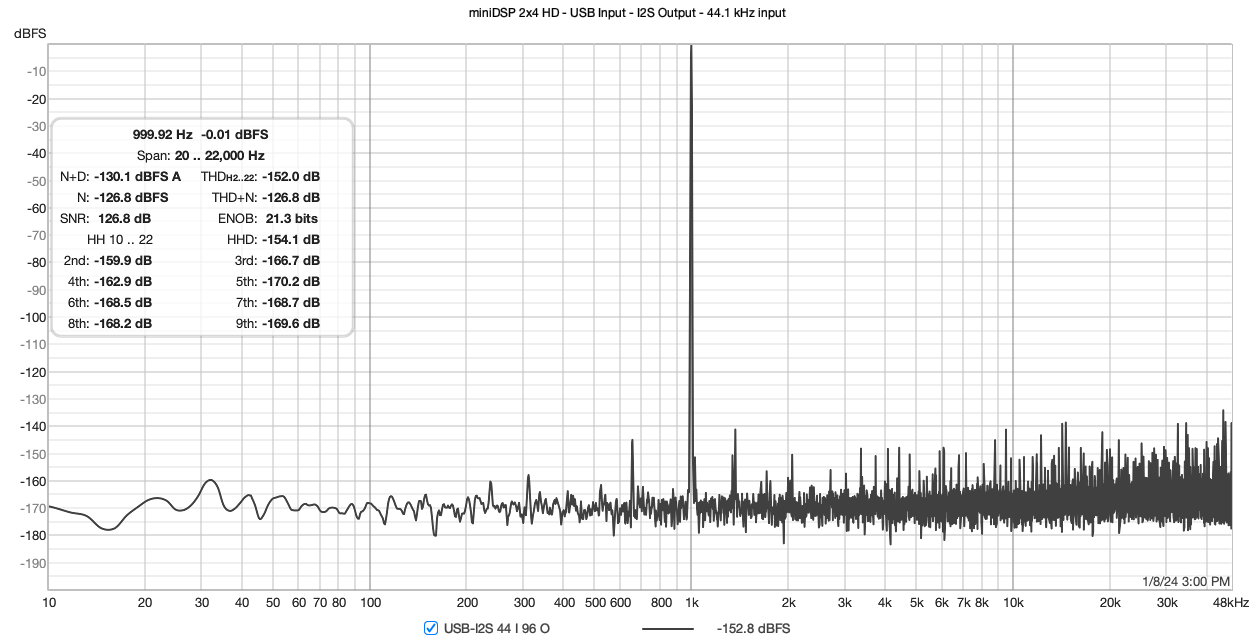The height and width of the screenshot is (643, 1256).
Task: Click the SNR 126.8 dB value
Action: pos(124,218)
